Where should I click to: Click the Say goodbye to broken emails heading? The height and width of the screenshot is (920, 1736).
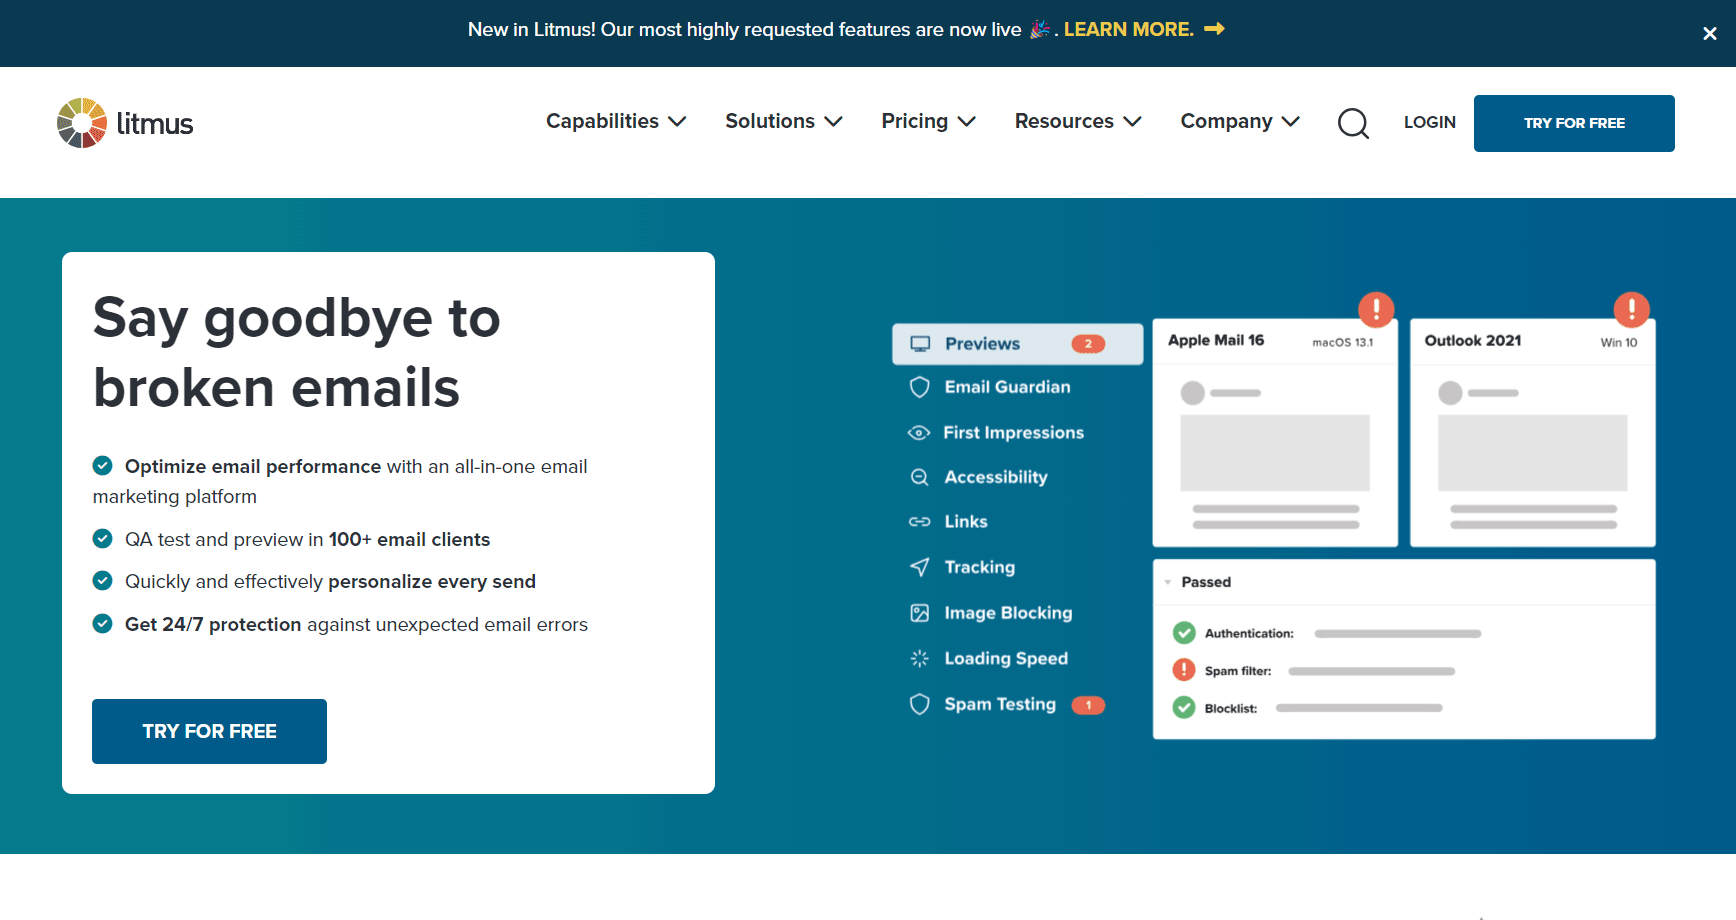coord(296,352)
